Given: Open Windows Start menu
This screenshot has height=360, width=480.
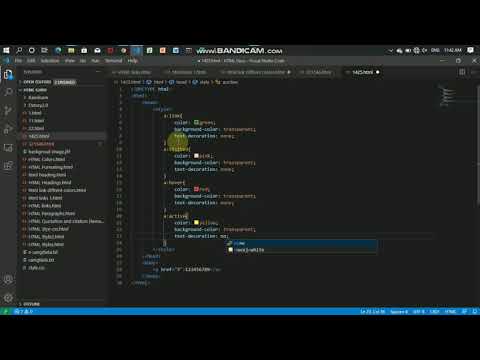Looking at the screenshot, I should click(6, 50).
